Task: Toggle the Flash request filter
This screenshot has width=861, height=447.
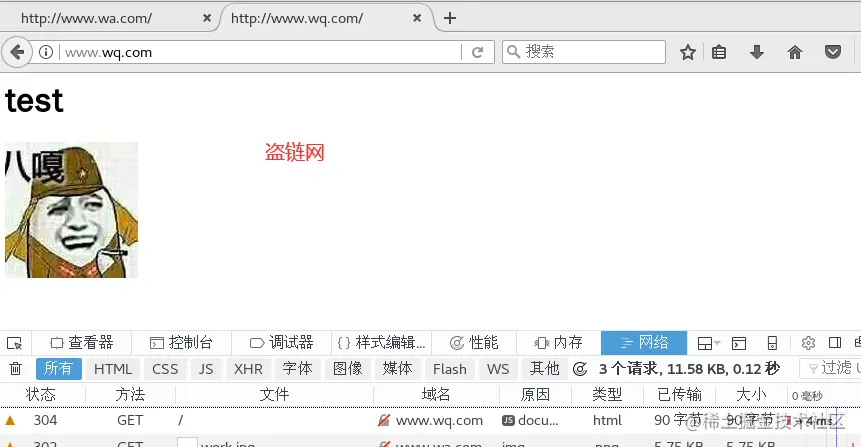Action: point(450,369)
